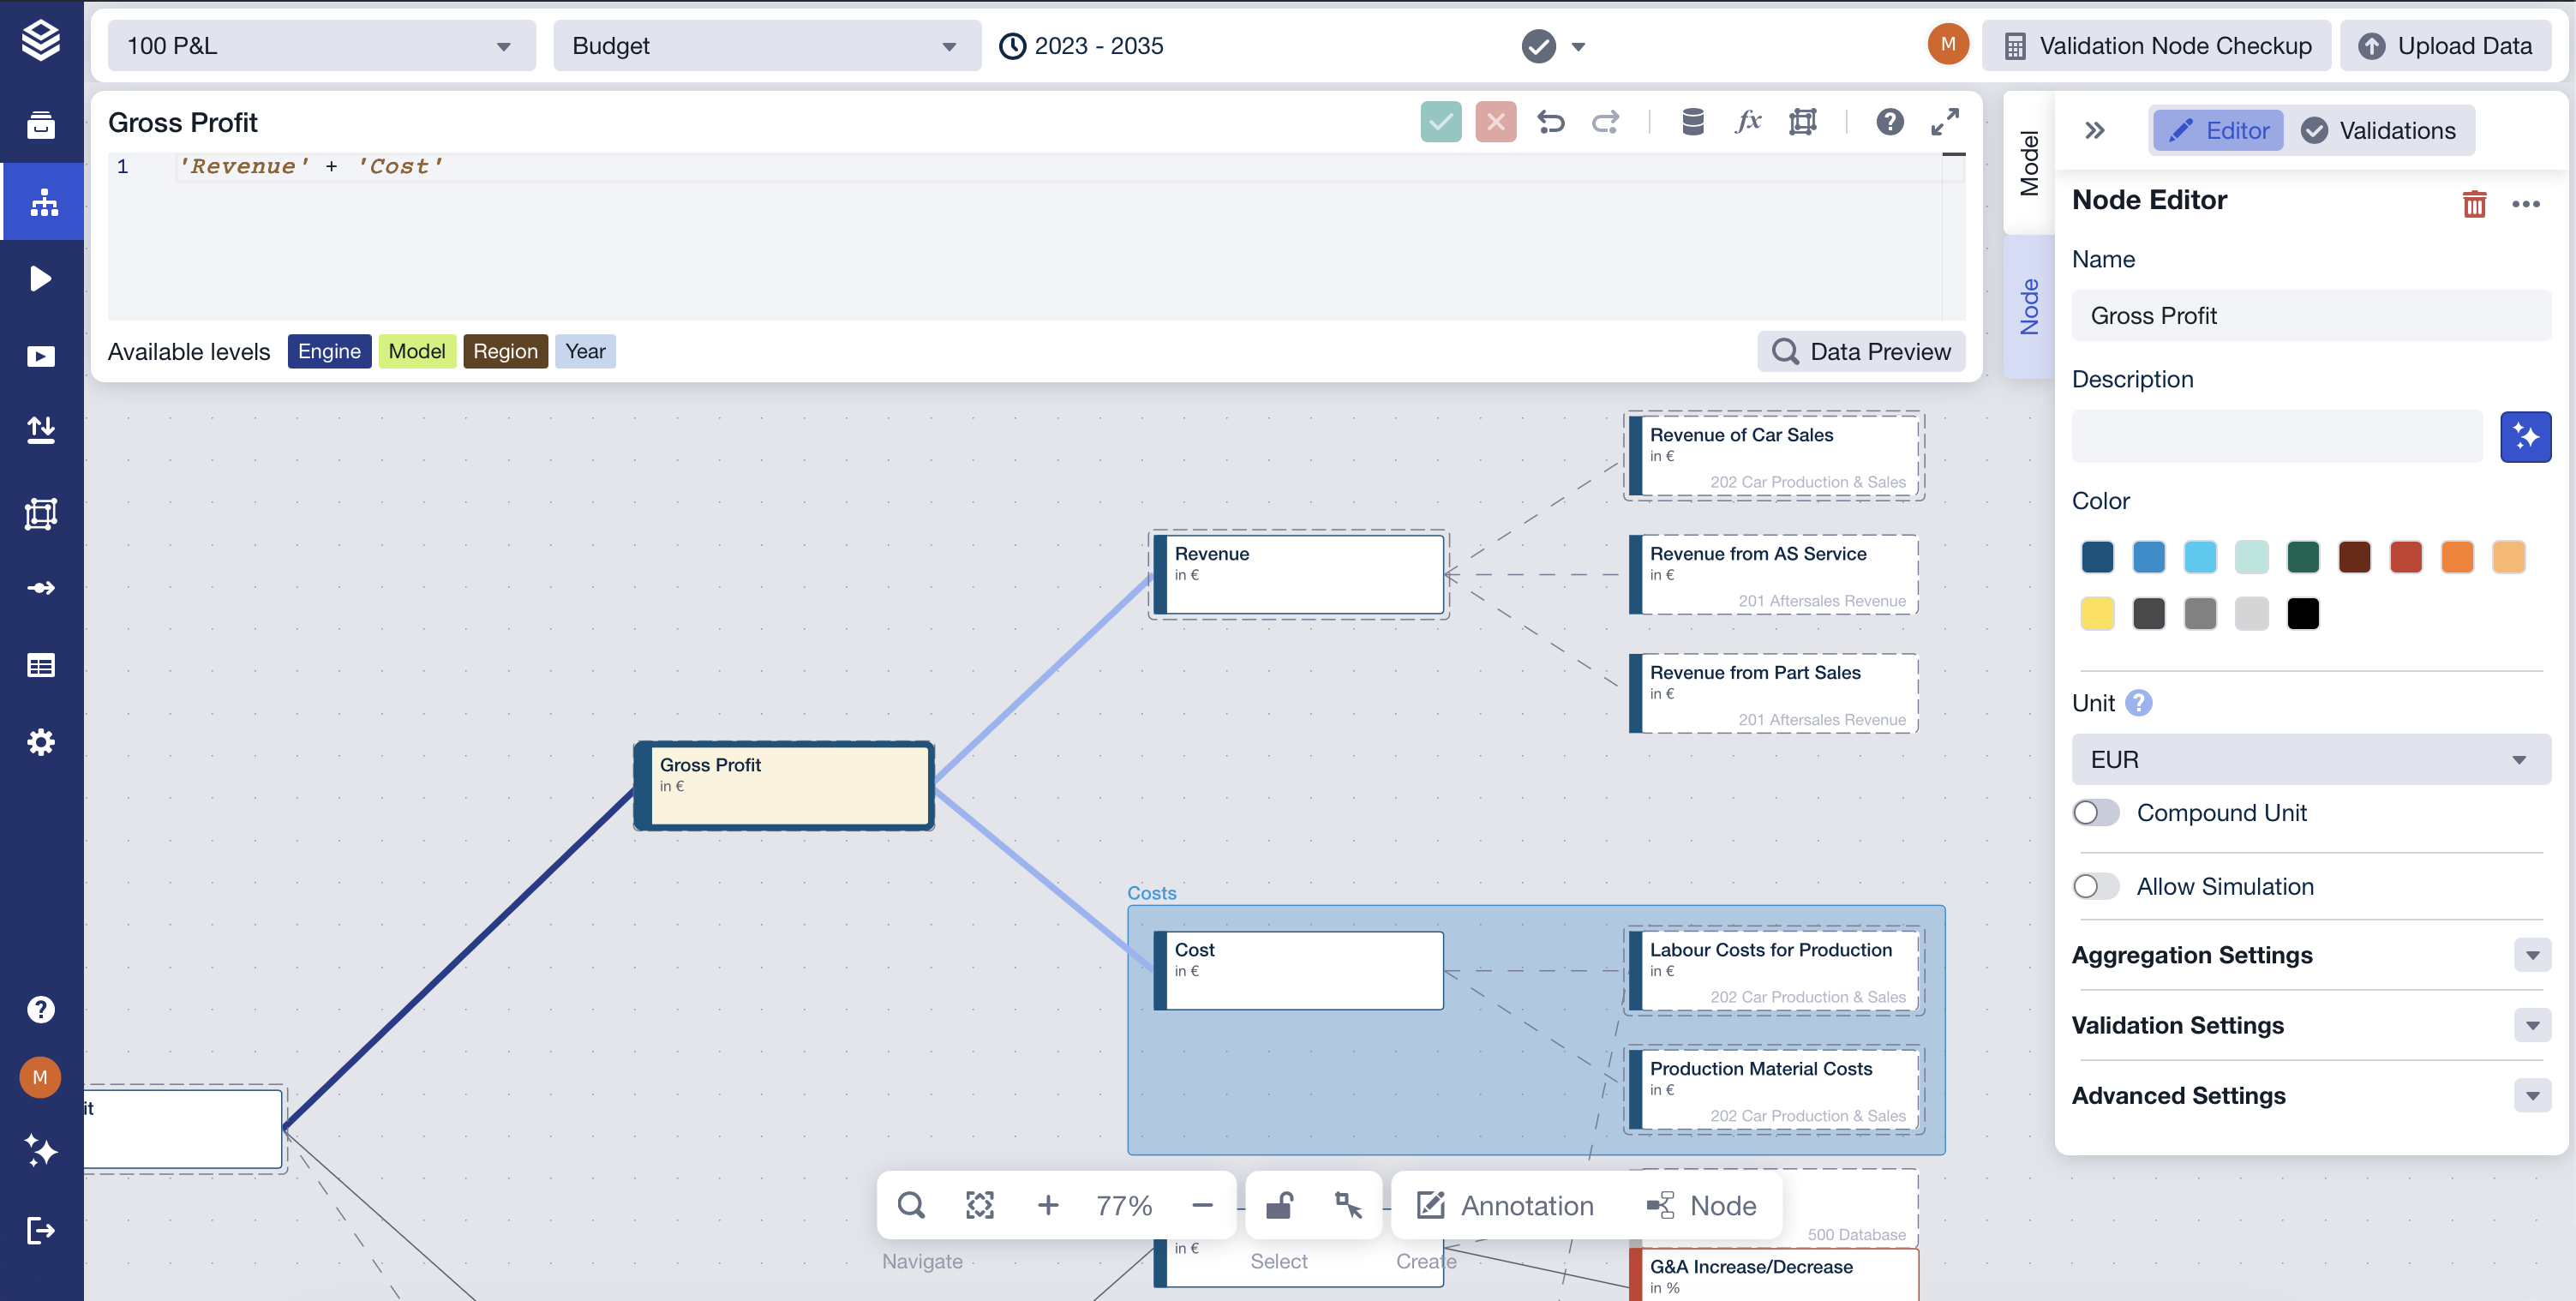
Task: Undo the last formula change
Action: (1550, 122)
